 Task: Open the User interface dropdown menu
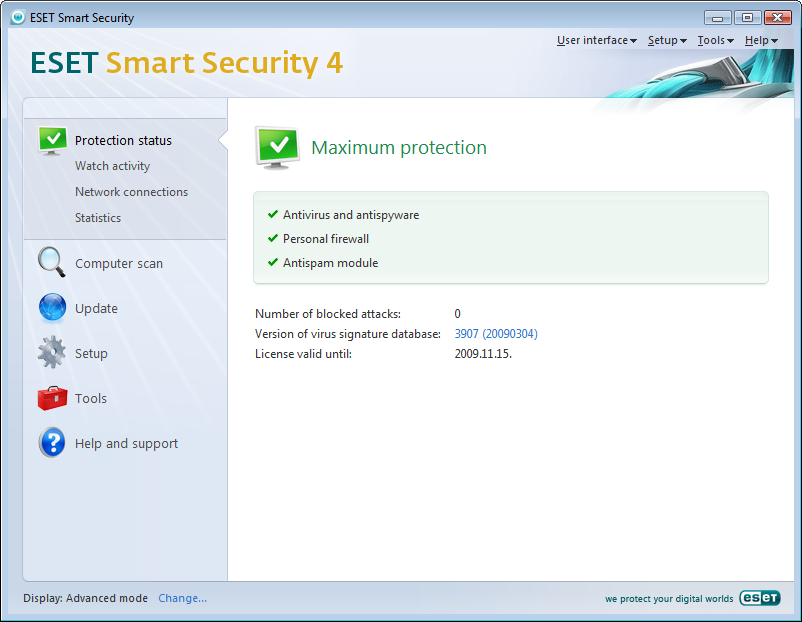596,40
